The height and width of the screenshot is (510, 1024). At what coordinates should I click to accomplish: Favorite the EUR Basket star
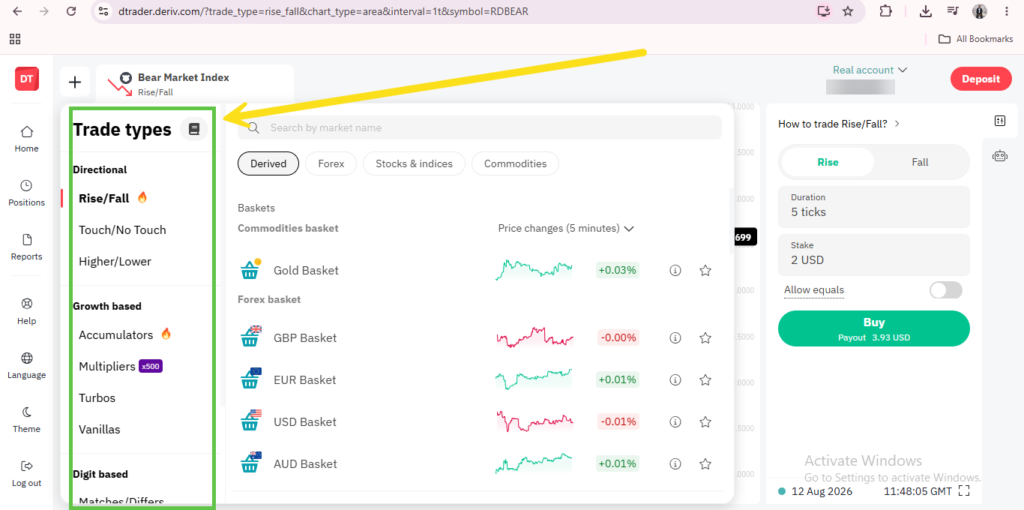tap(705, 379)
